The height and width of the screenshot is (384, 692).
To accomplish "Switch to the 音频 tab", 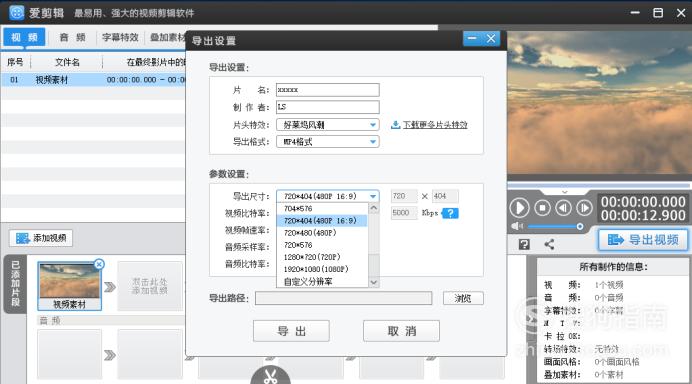I will [72, 38].
